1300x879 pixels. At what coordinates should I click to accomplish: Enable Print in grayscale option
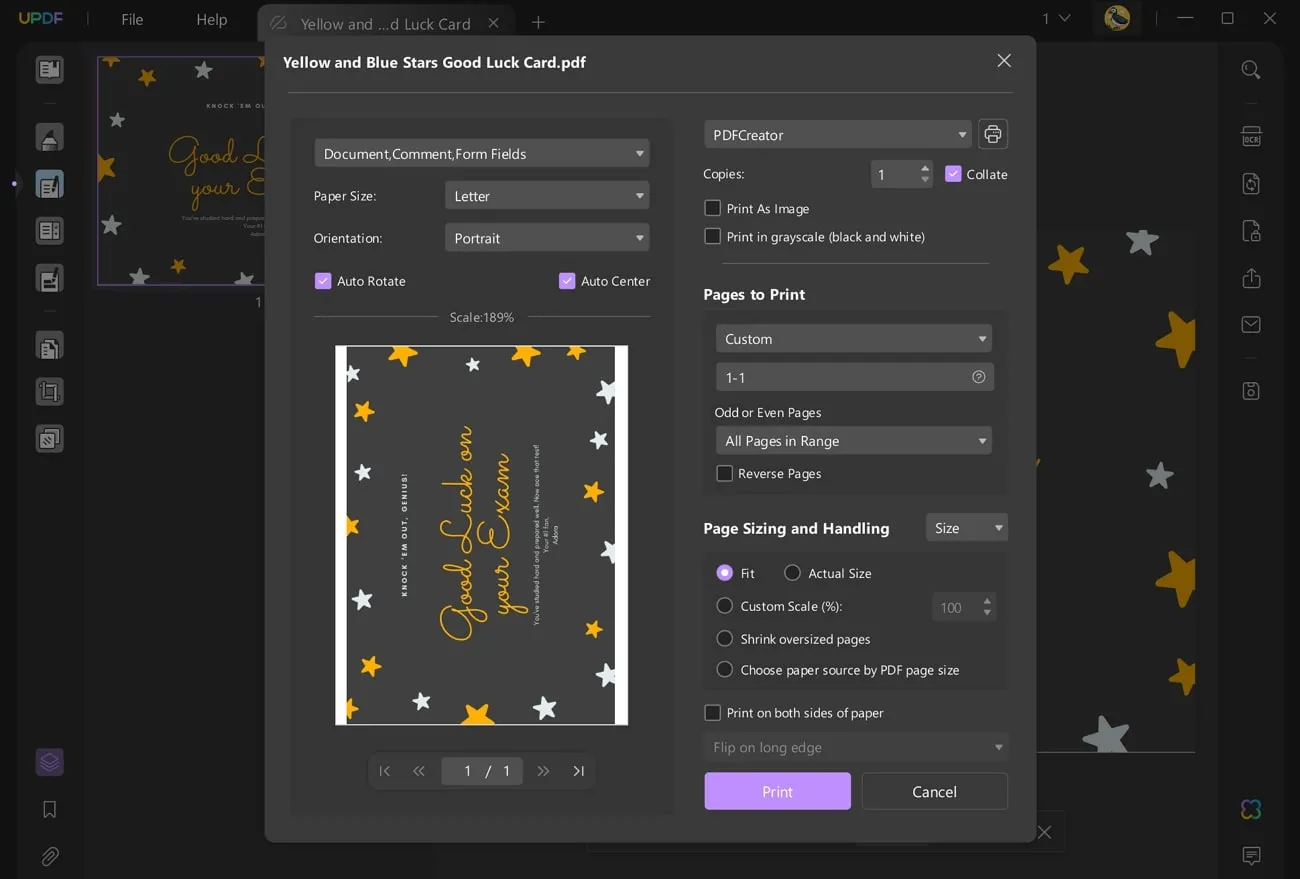(x=712, y=236)
